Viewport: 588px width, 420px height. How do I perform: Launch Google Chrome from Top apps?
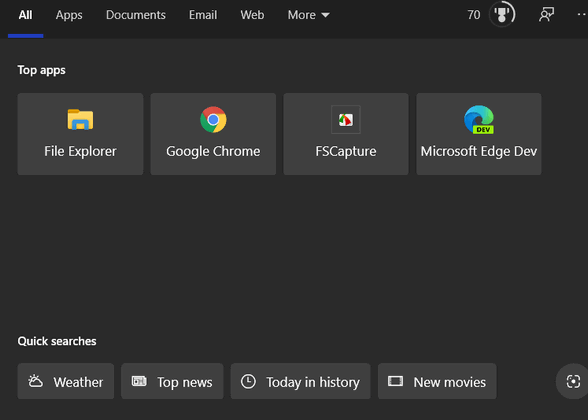(x=213, y=134)
